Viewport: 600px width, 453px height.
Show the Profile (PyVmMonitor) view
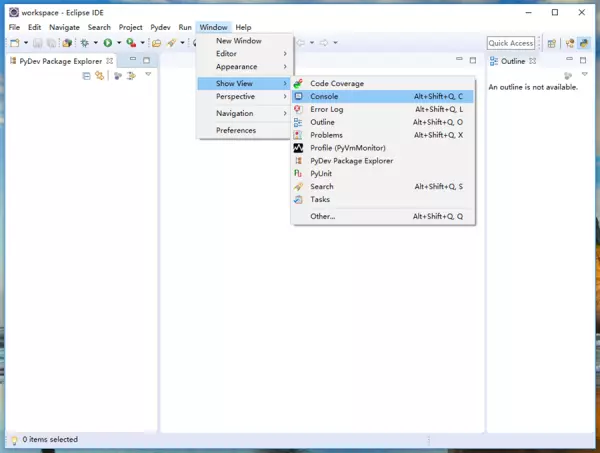coord(383,148)
